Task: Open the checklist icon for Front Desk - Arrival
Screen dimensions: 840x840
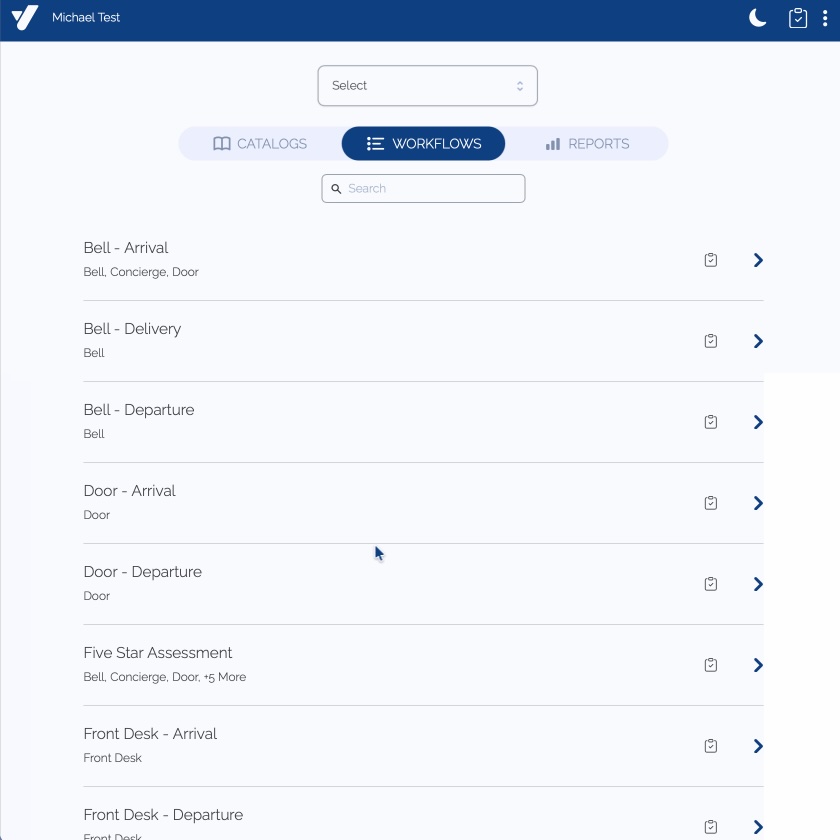Action: click(711, 745)
